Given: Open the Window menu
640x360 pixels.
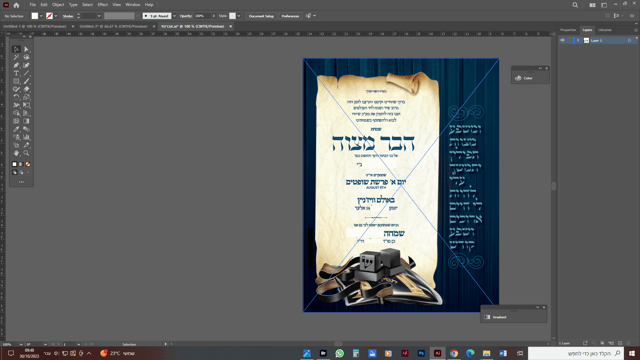Looking at the screenshot, I should coord(133,5).
